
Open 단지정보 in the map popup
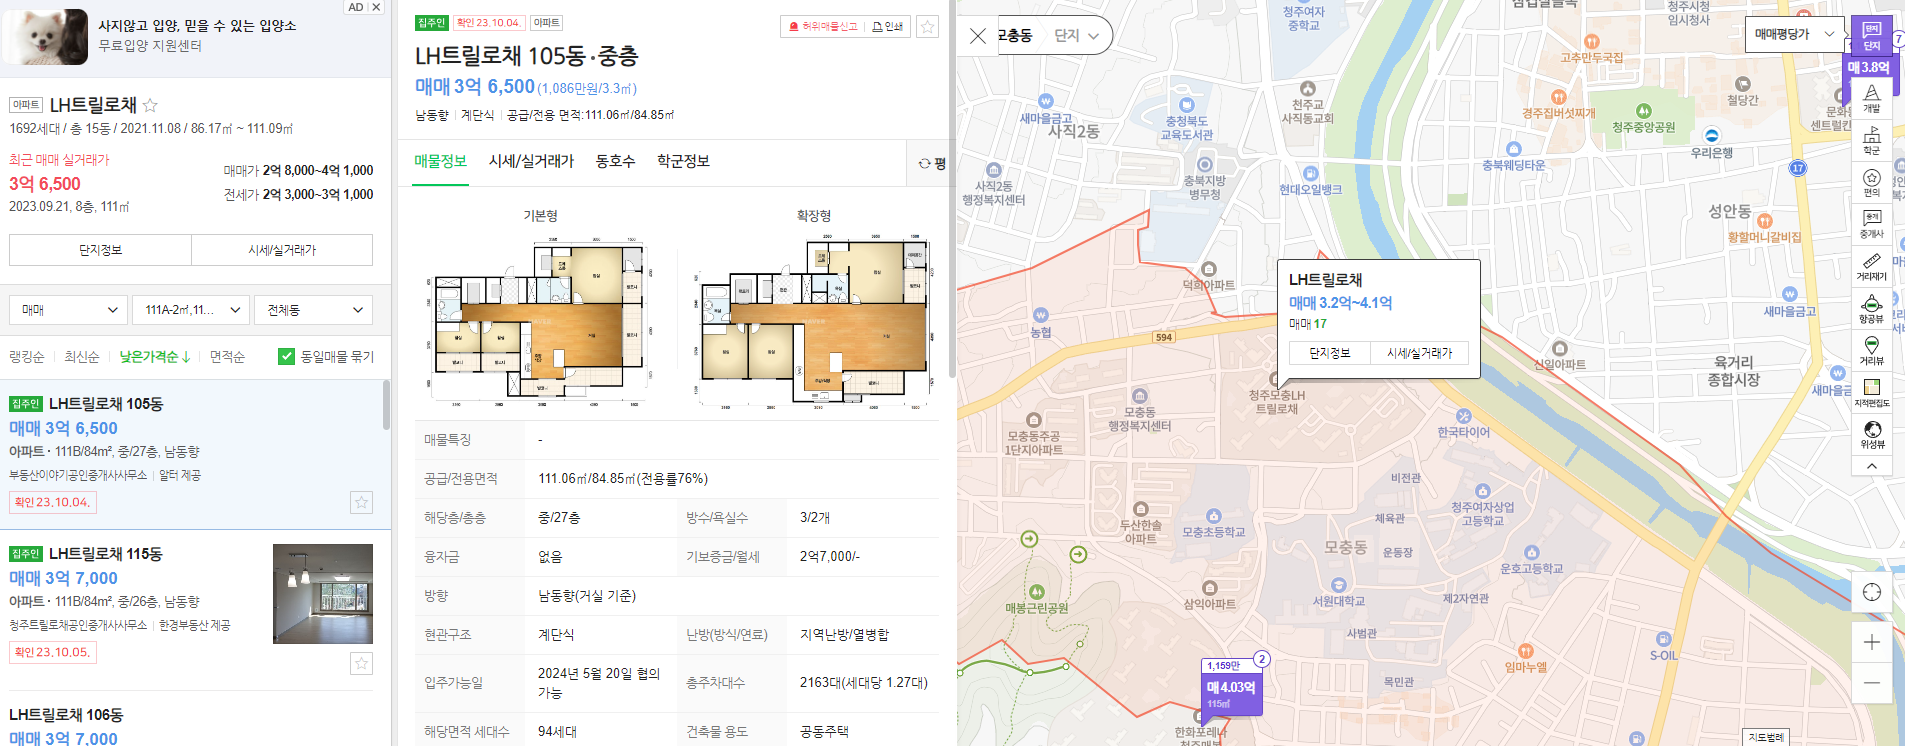pyautogui.click(x=1330, y=353)
